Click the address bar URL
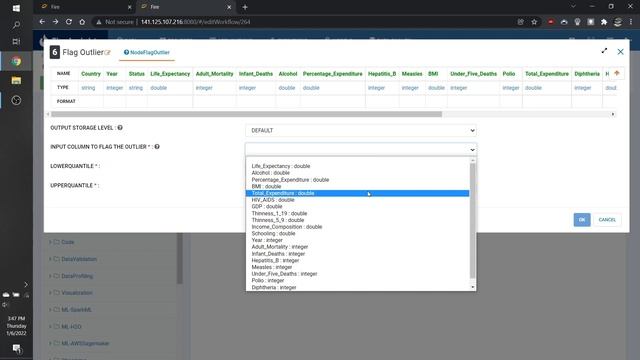Screen dimensions: 640x360 click(x=196, y=22)
